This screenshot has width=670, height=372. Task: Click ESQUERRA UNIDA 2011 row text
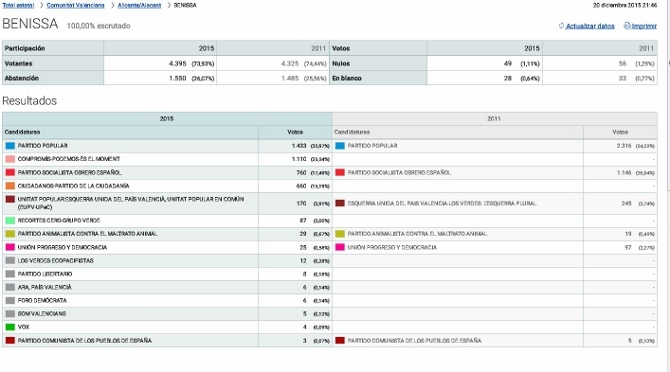pyautogui.click(x=442, y=203)
